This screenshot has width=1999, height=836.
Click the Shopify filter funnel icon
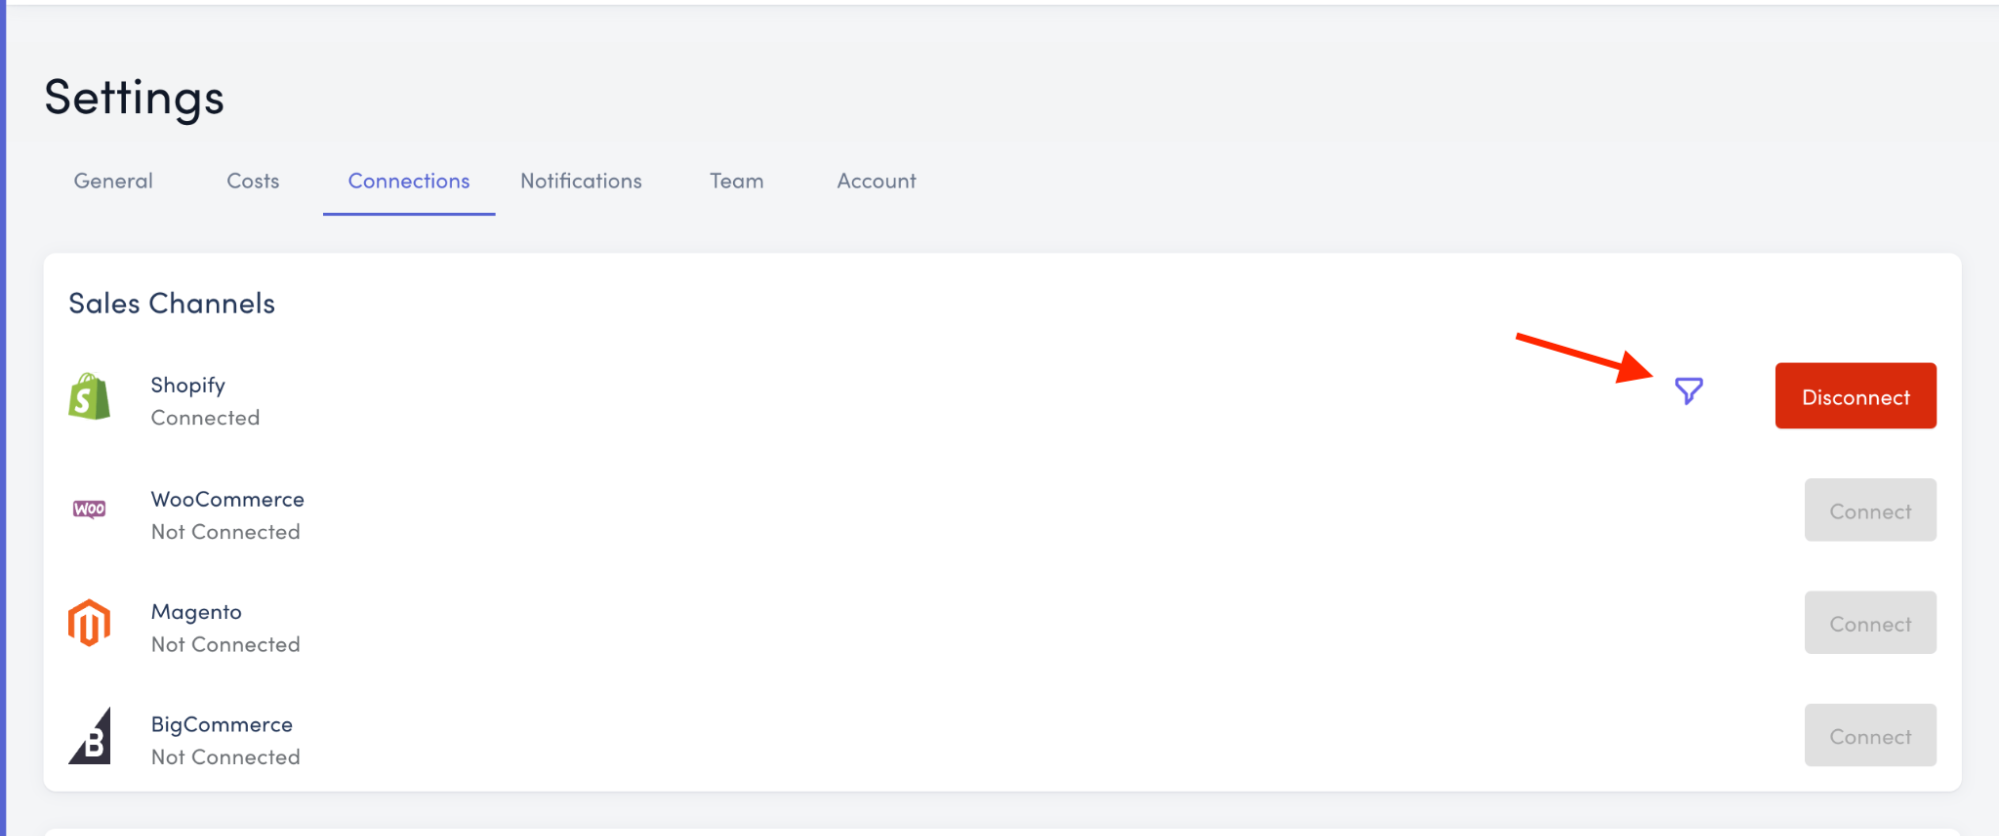click(x=1688, y=390)
